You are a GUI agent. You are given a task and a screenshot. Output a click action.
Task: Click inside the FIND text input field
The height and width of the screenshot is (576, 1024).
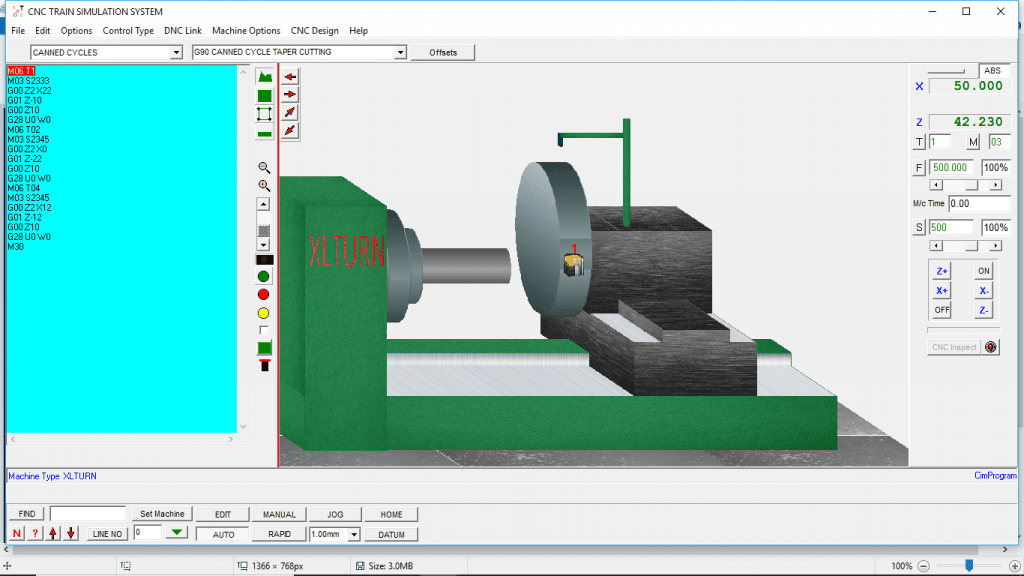tap(88, 513)
